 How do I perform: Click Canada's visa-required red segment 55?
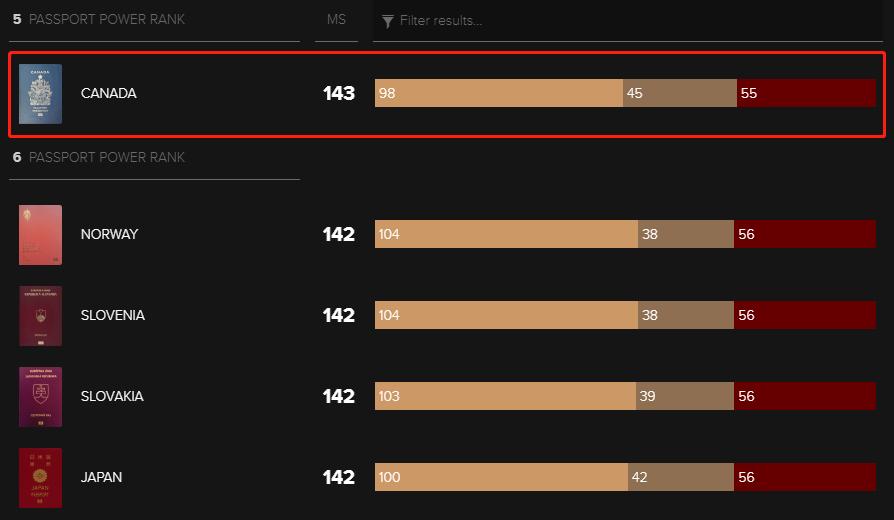[805, 93]
